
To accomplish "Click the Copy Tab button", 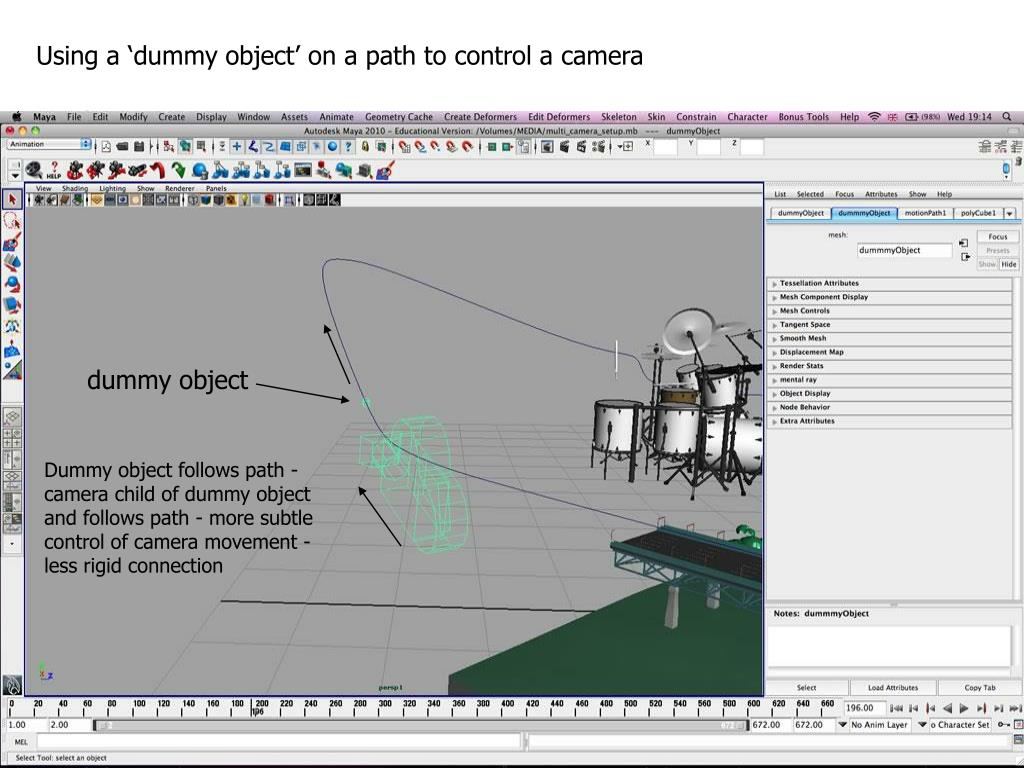I will (x=980, y=688).
